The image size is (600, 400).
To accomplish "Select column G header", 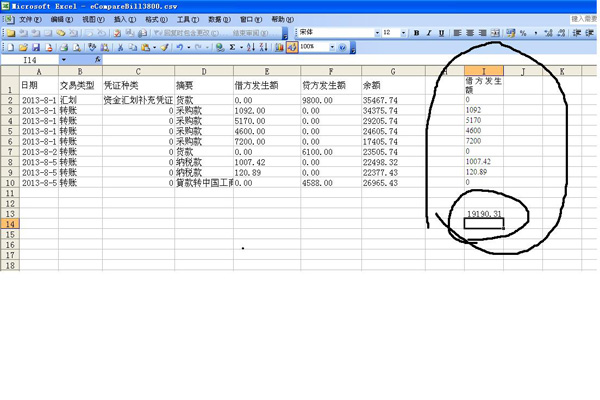I will (393, 72).
